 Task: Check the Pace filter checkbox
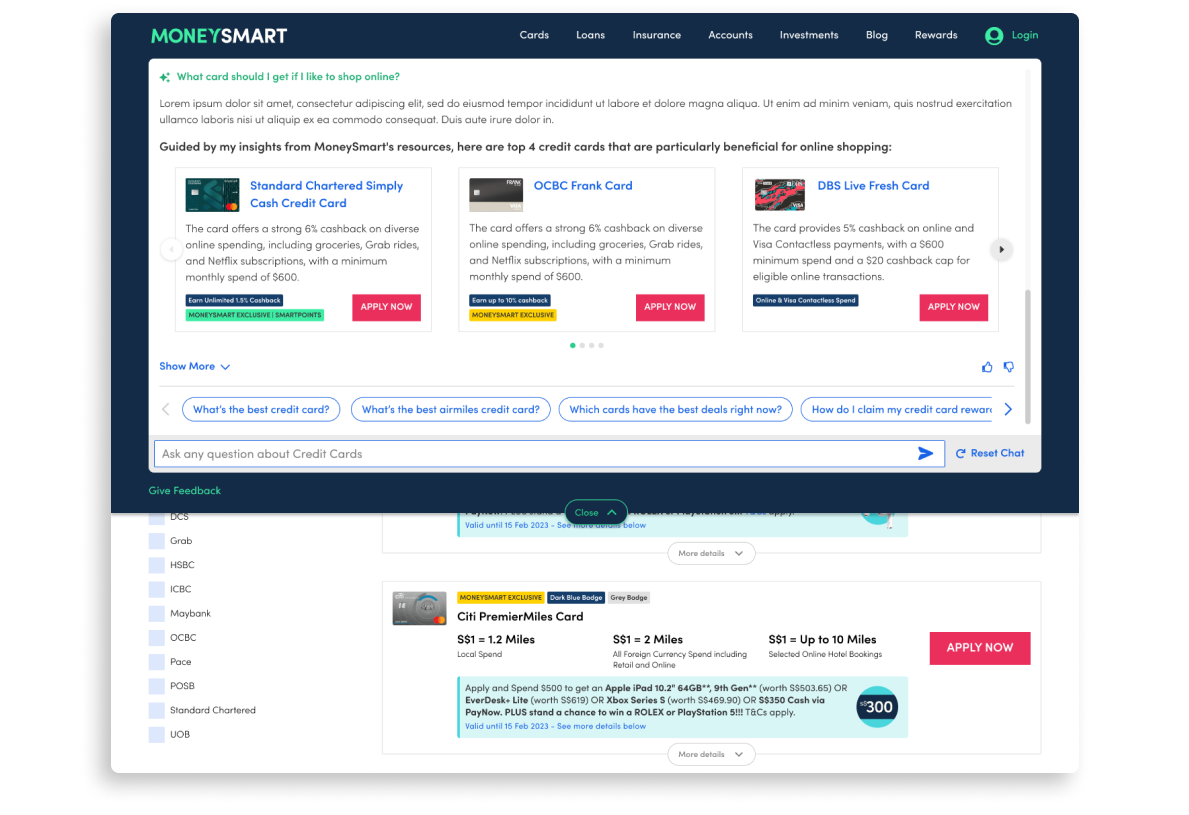pyautogui.click(x=157, y=663)
